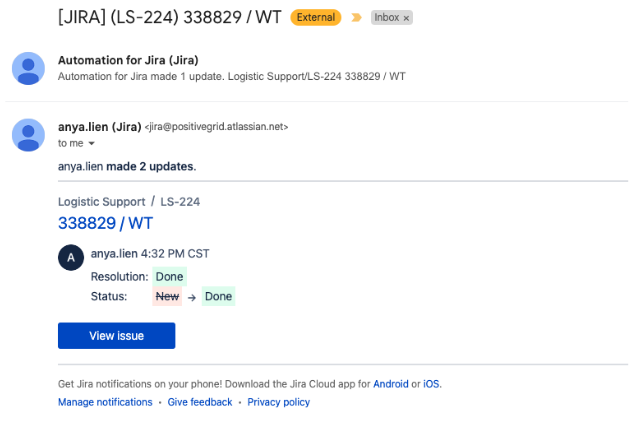
Task: Open the Android app download link
Action: [x=390, y=384]
